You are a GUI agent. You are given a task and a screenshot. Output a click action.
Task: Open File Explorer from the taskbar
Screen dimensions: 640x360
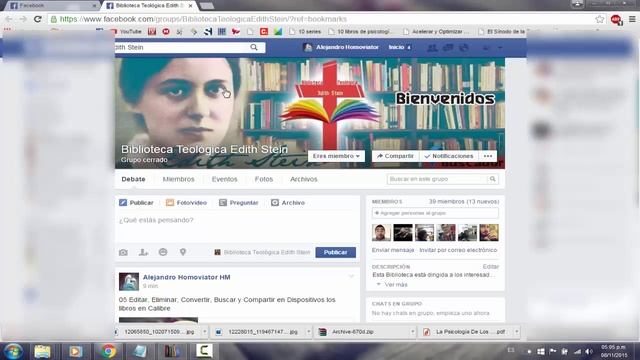click(42, 351)
